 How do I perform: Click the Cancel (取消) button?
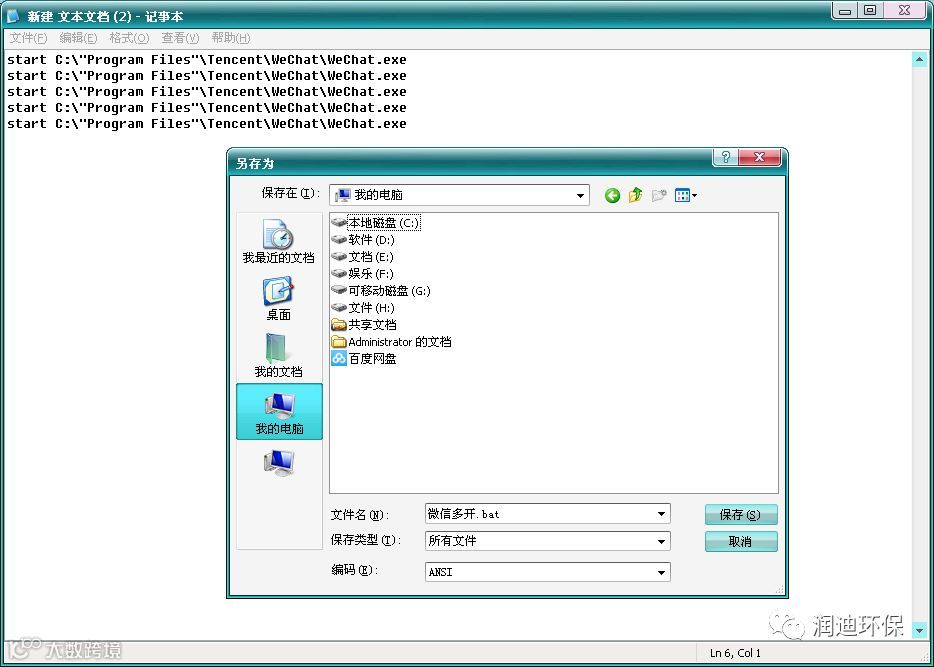[741, 541]
